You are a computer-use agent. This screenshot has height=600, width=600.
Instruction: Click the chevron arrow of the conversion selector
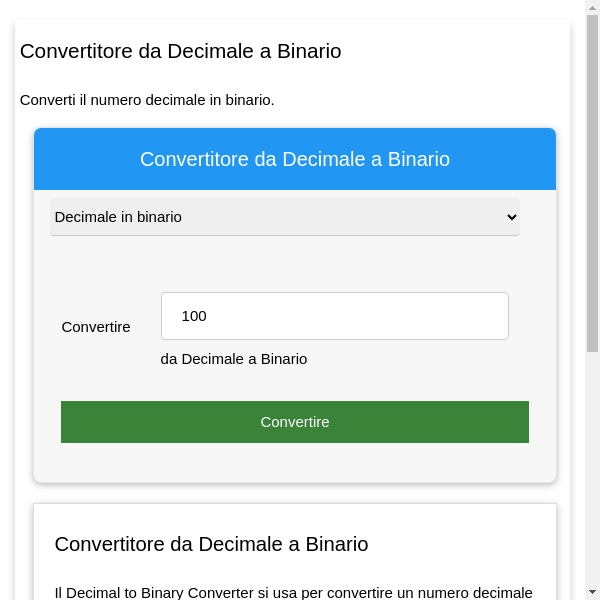512,217
